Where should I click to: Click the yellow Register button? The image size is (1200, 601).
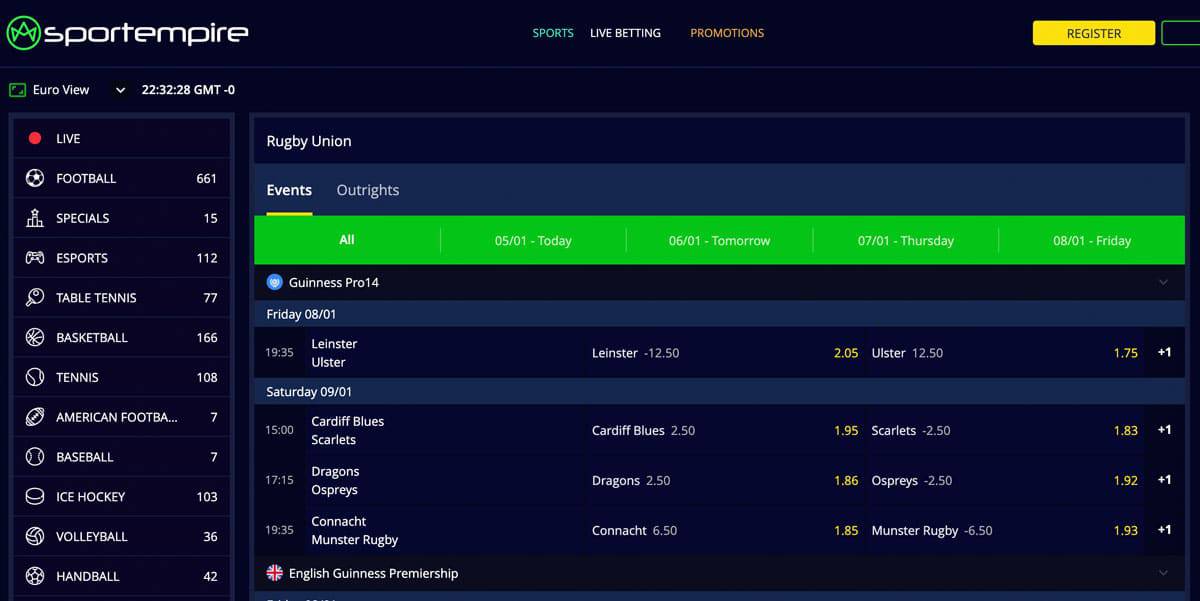pos(1094,33)
